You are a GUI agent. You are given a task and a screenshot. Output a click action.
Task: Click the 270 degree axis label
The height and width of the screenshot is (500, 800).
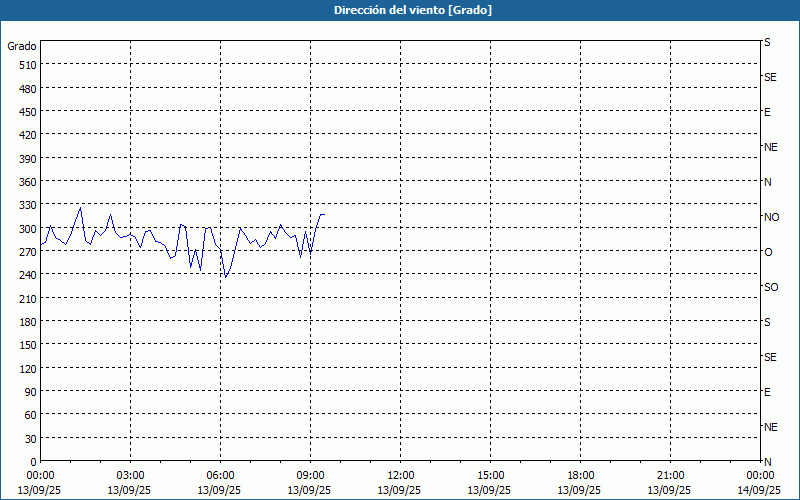(28, 252)
